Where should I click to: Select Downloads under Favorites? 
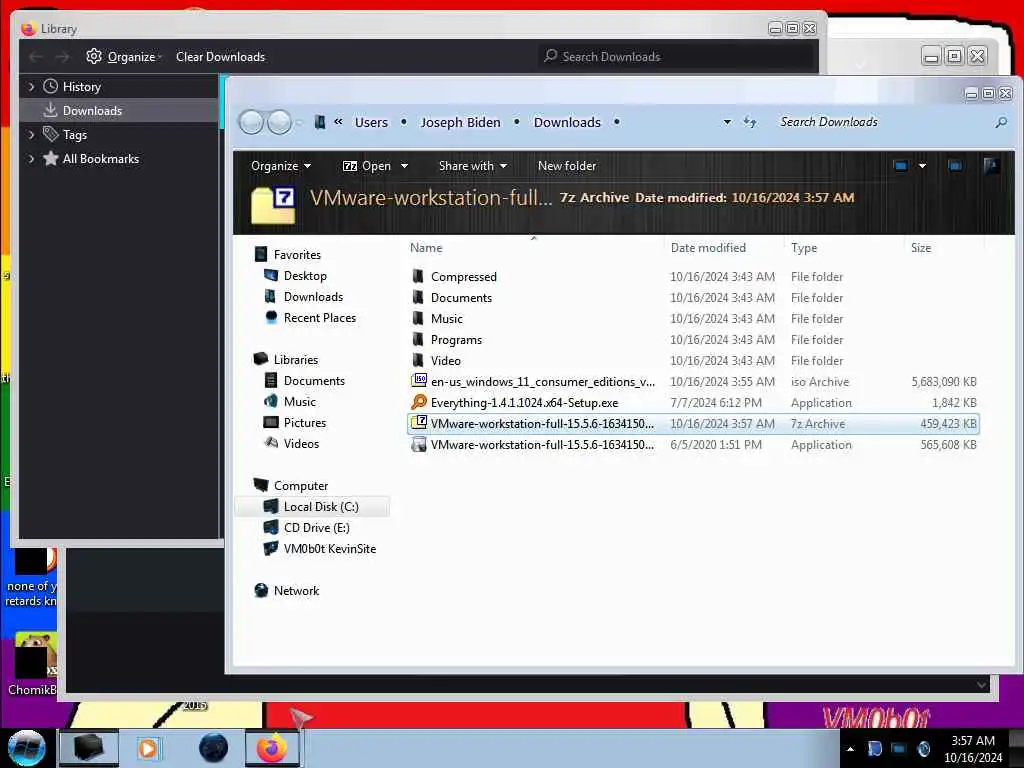(x=313, y=296)
